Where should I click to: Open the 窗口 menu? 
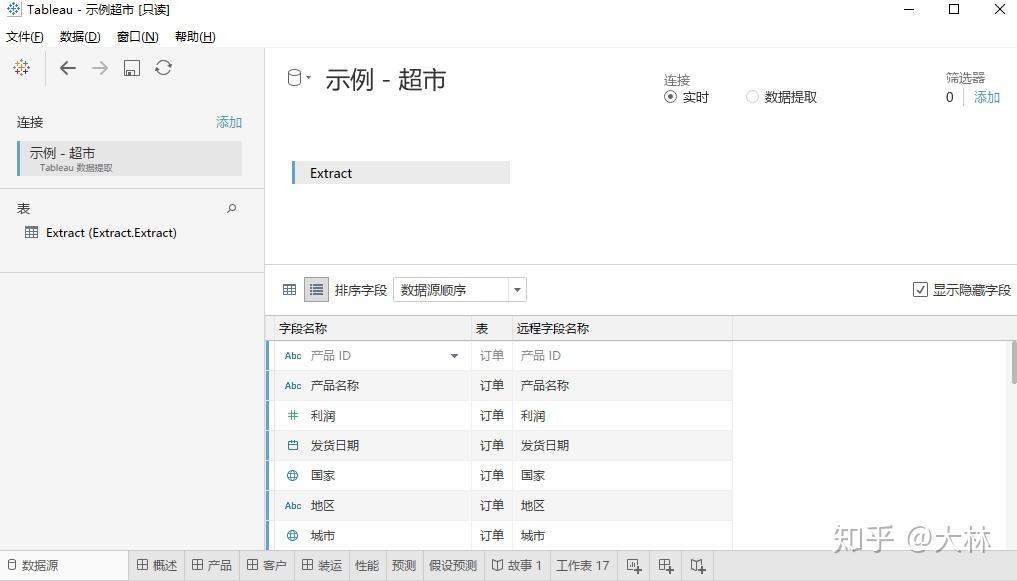[138, 37]
